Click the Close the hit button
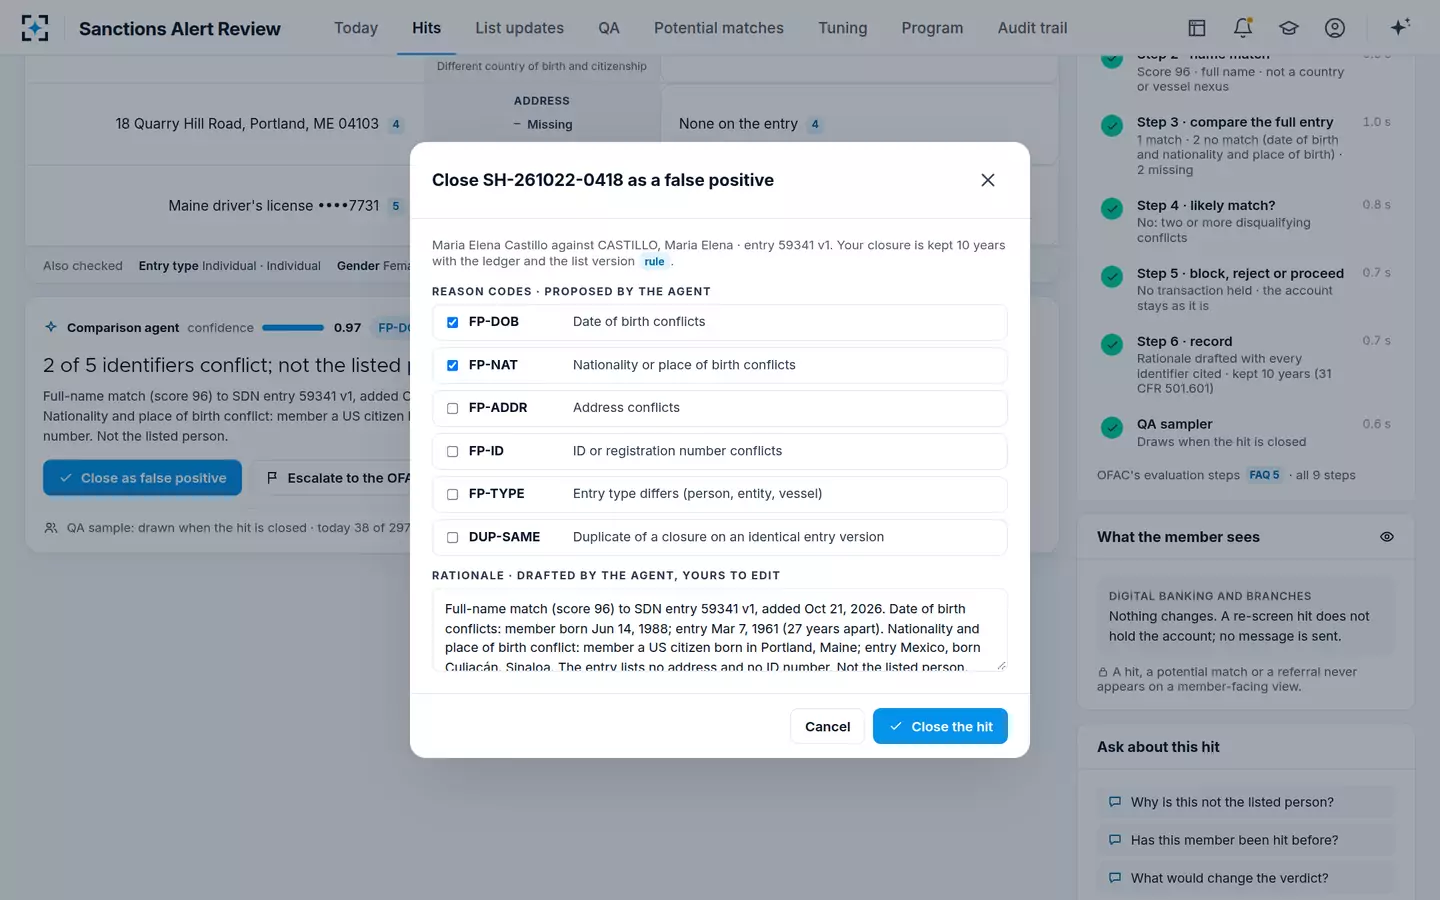Image resolution: width=1440 pixels, height=900 pixels. pos(940,726)
